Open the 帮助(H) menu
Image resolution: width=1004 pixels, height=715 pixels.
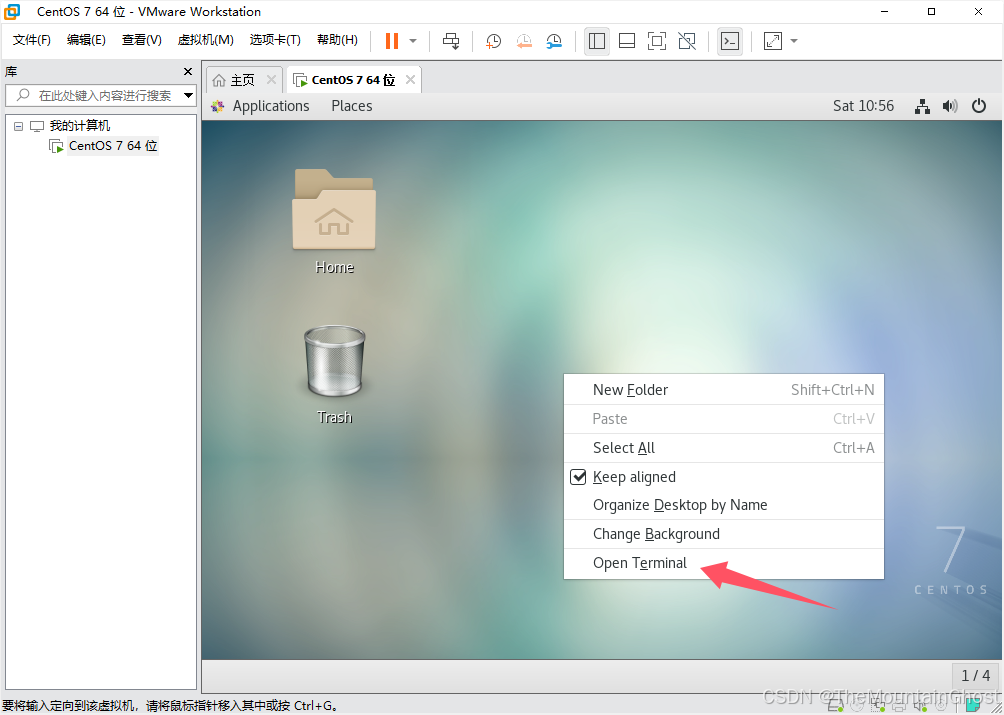click(337, 40)
